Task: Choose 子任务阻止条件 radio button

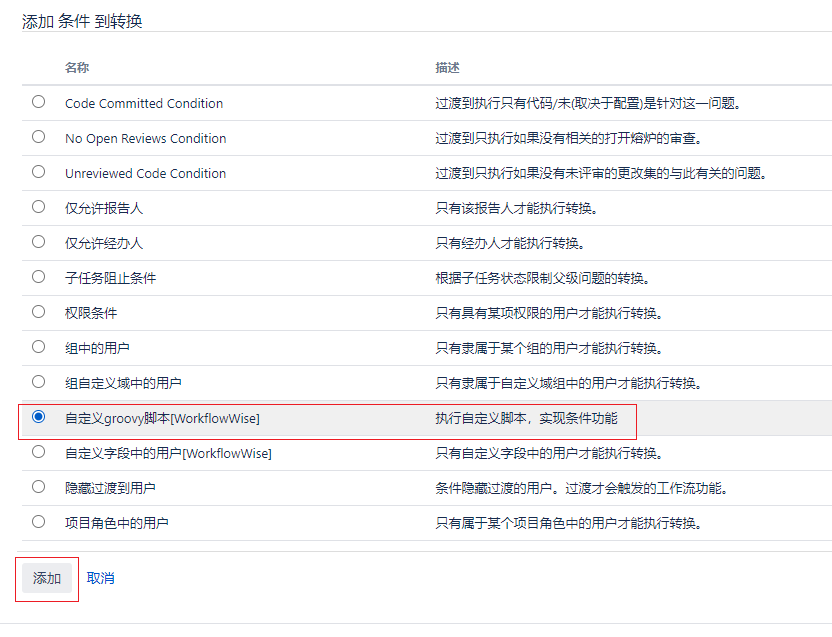Action: (x=38, y=277)
